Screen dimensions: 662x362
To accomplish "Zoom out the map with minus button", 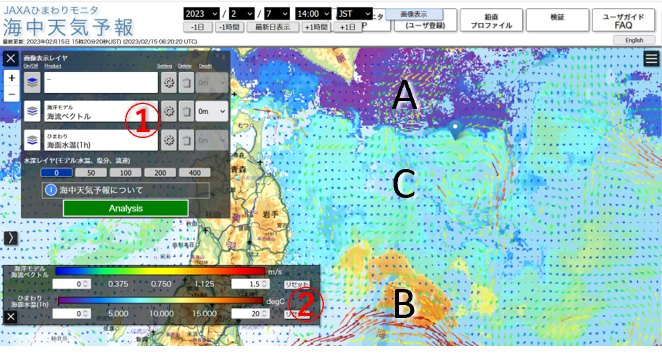I will point(12,94).
